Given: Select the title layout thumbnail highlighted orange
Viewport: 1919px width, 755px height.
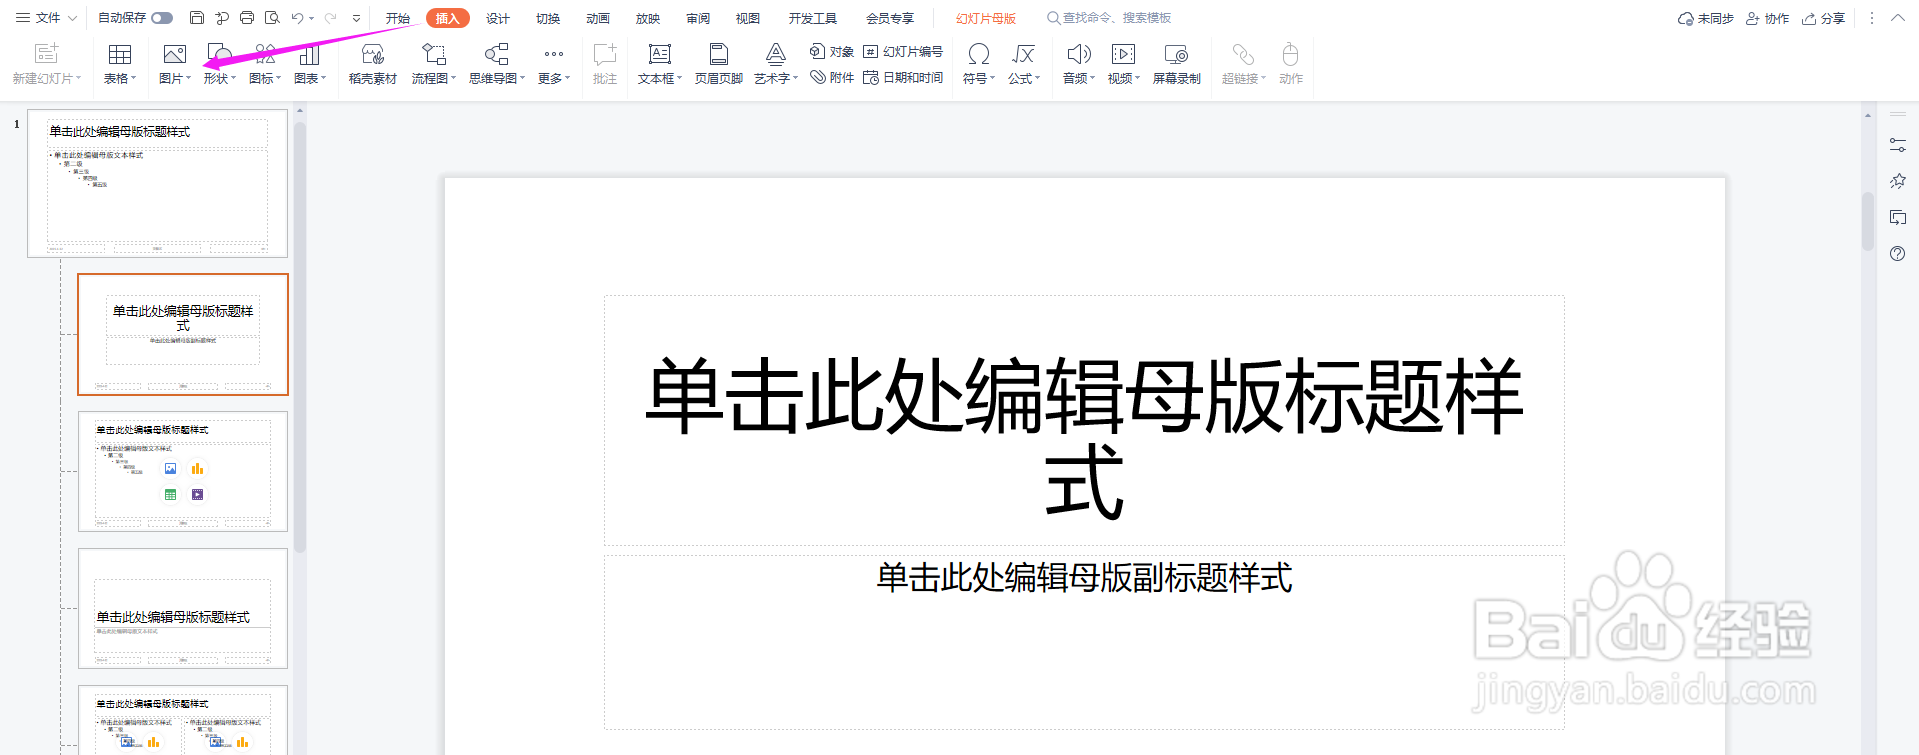Looking at the screenshot, I should pos(183,334).
